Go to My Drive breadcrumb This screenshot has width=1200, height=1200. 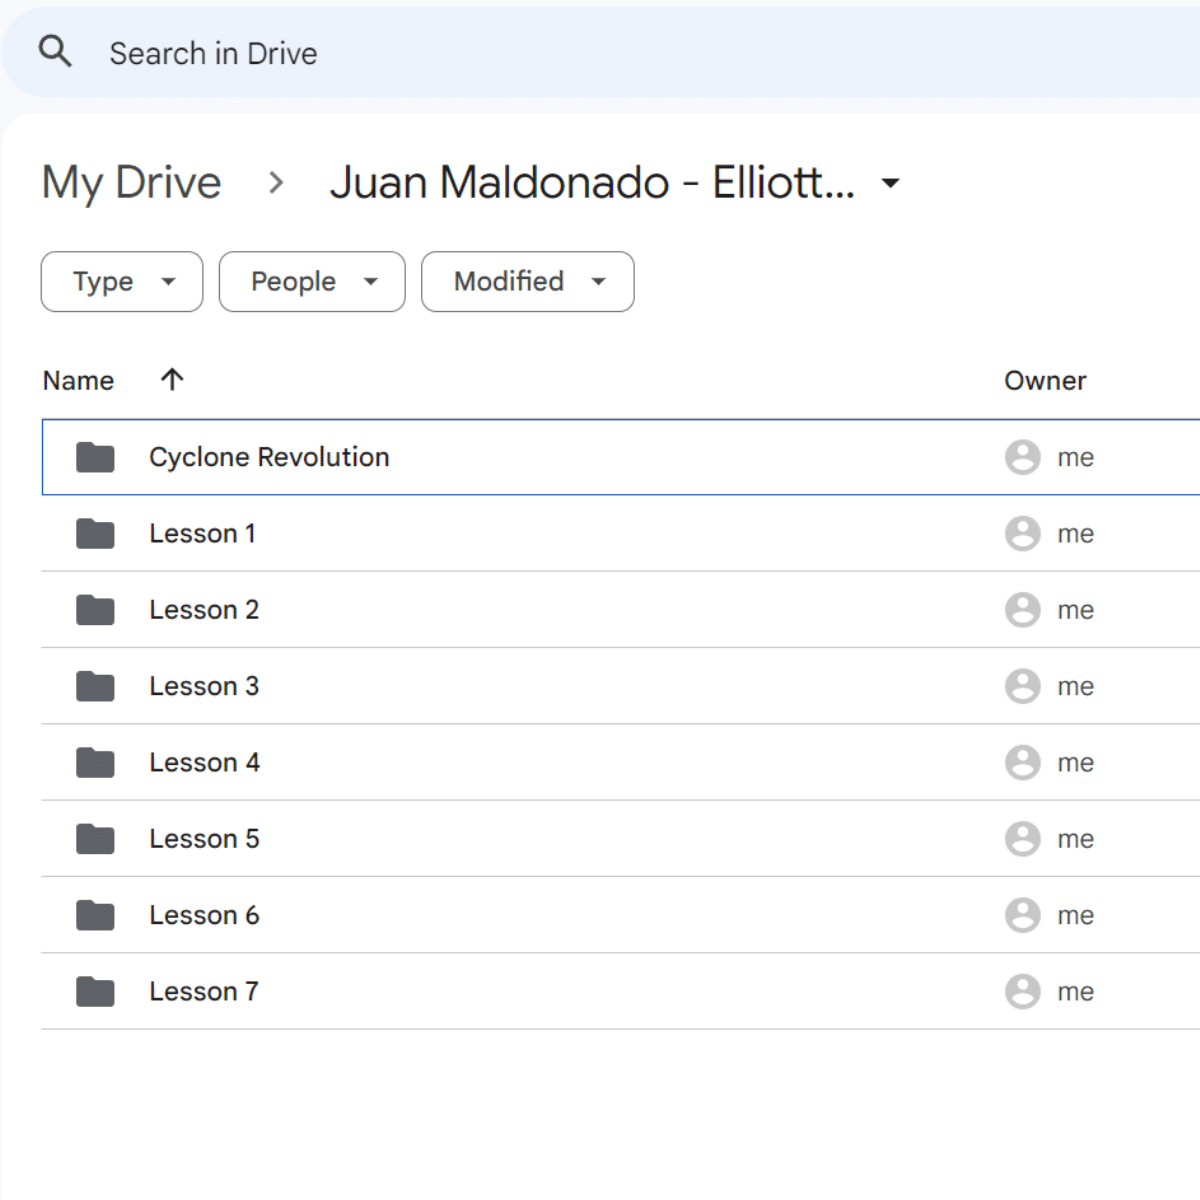coord(131,183)
